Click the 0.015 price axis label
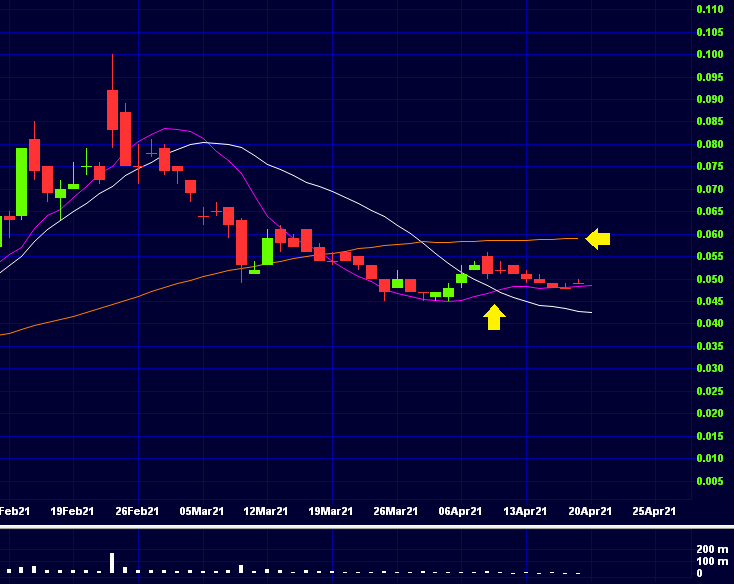This screenshot has height=584, width=734. [x=710, y=436]
